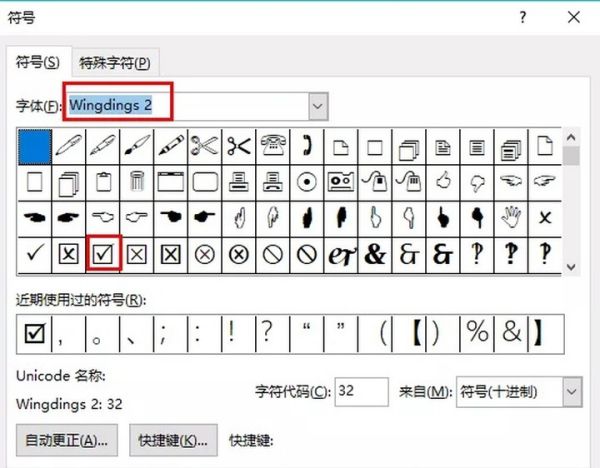Click the Wingdings 2 font name field
This screenshot has width=600, height=468.
click(189, 106)
